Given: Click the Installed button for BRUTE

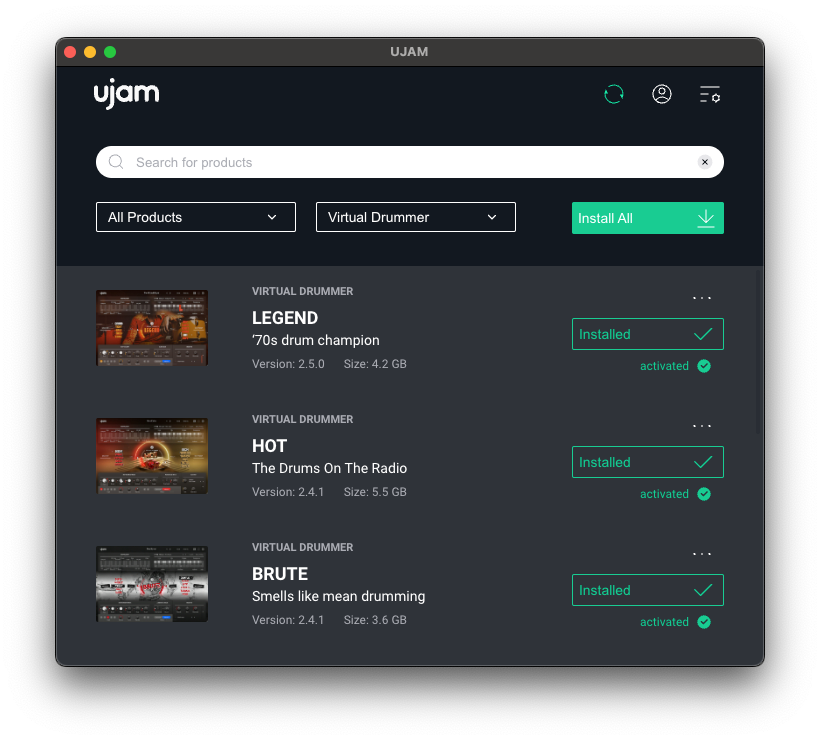Looking at the screenshot, I should [x=647, y=590].
